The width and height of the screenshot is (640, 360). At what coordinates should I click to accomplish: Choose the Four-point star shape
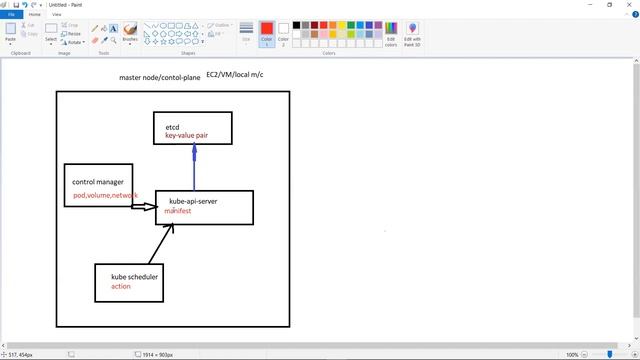(x=155, y=42)
